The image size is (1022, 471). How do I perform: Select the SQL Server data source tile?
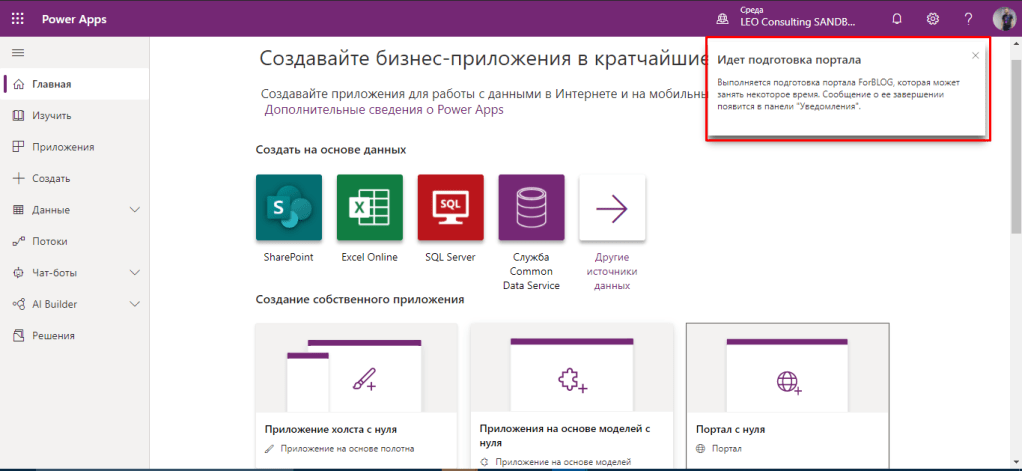(x=450, y=207)
